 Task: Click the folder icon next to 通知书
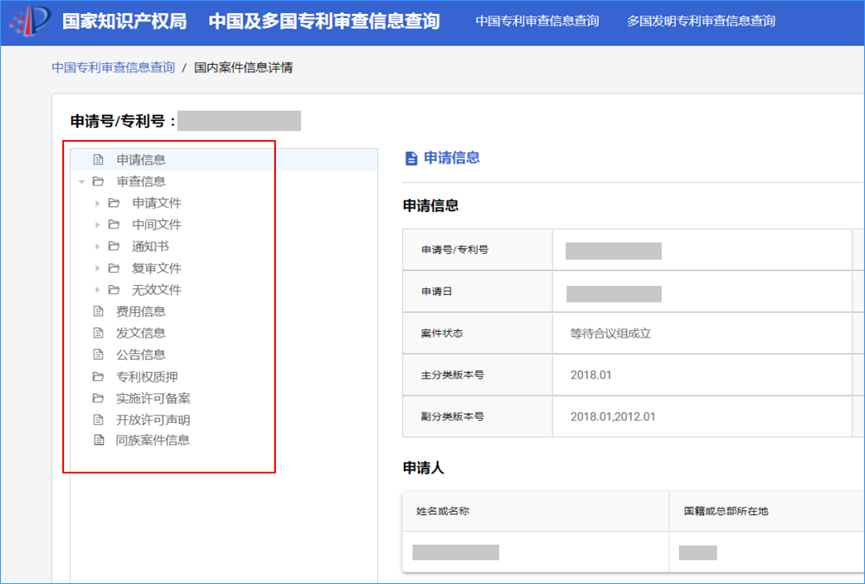click(114, 246)
